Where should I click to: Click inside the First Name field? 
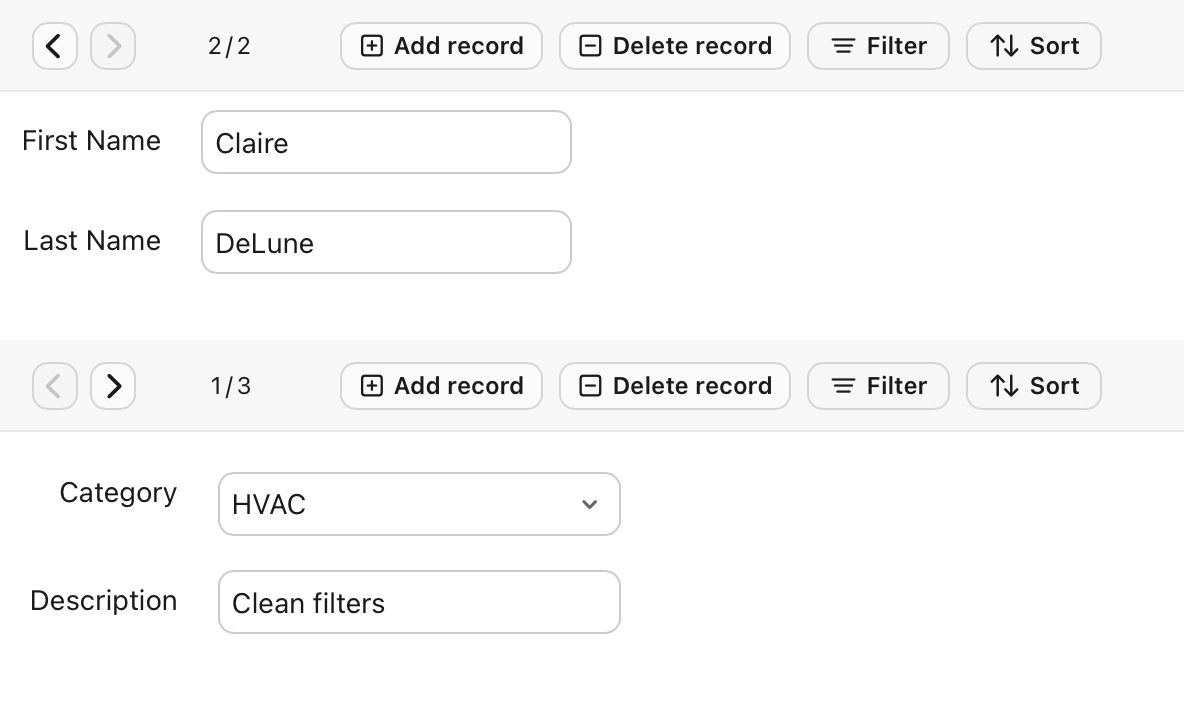[x=386, y=142]
